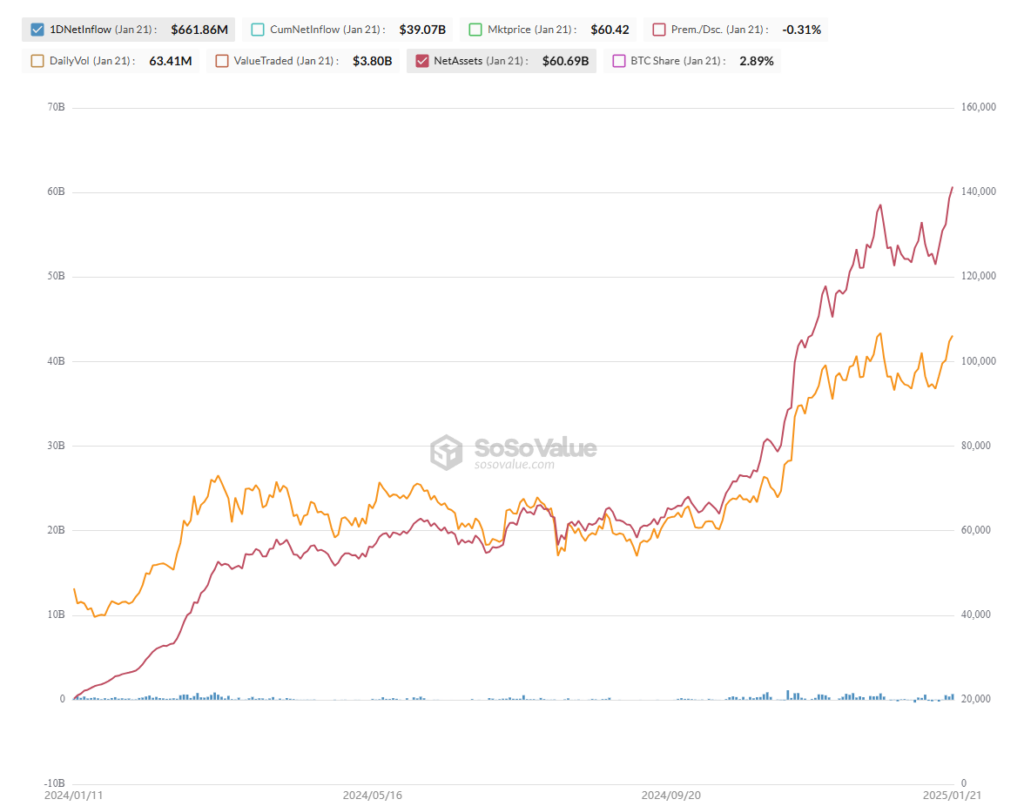The width and height of the screenshot is (1024, 806).
Task: Click the 140,000 right axis label
Action: pos(978,191)
